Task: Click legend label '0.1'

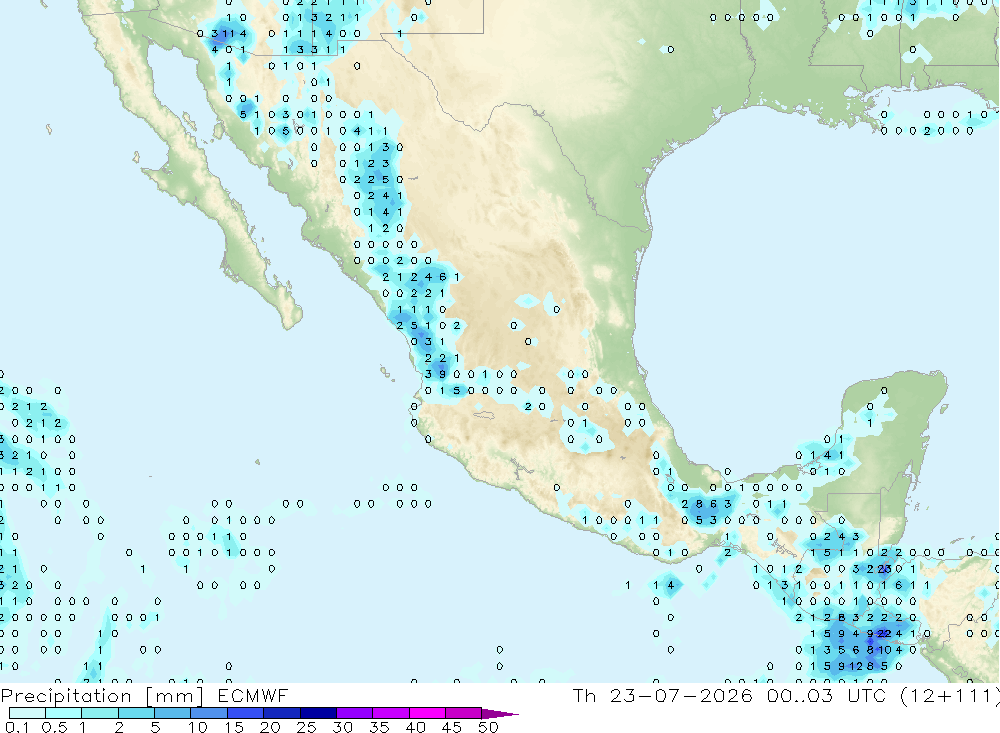Action: point(18,727)
